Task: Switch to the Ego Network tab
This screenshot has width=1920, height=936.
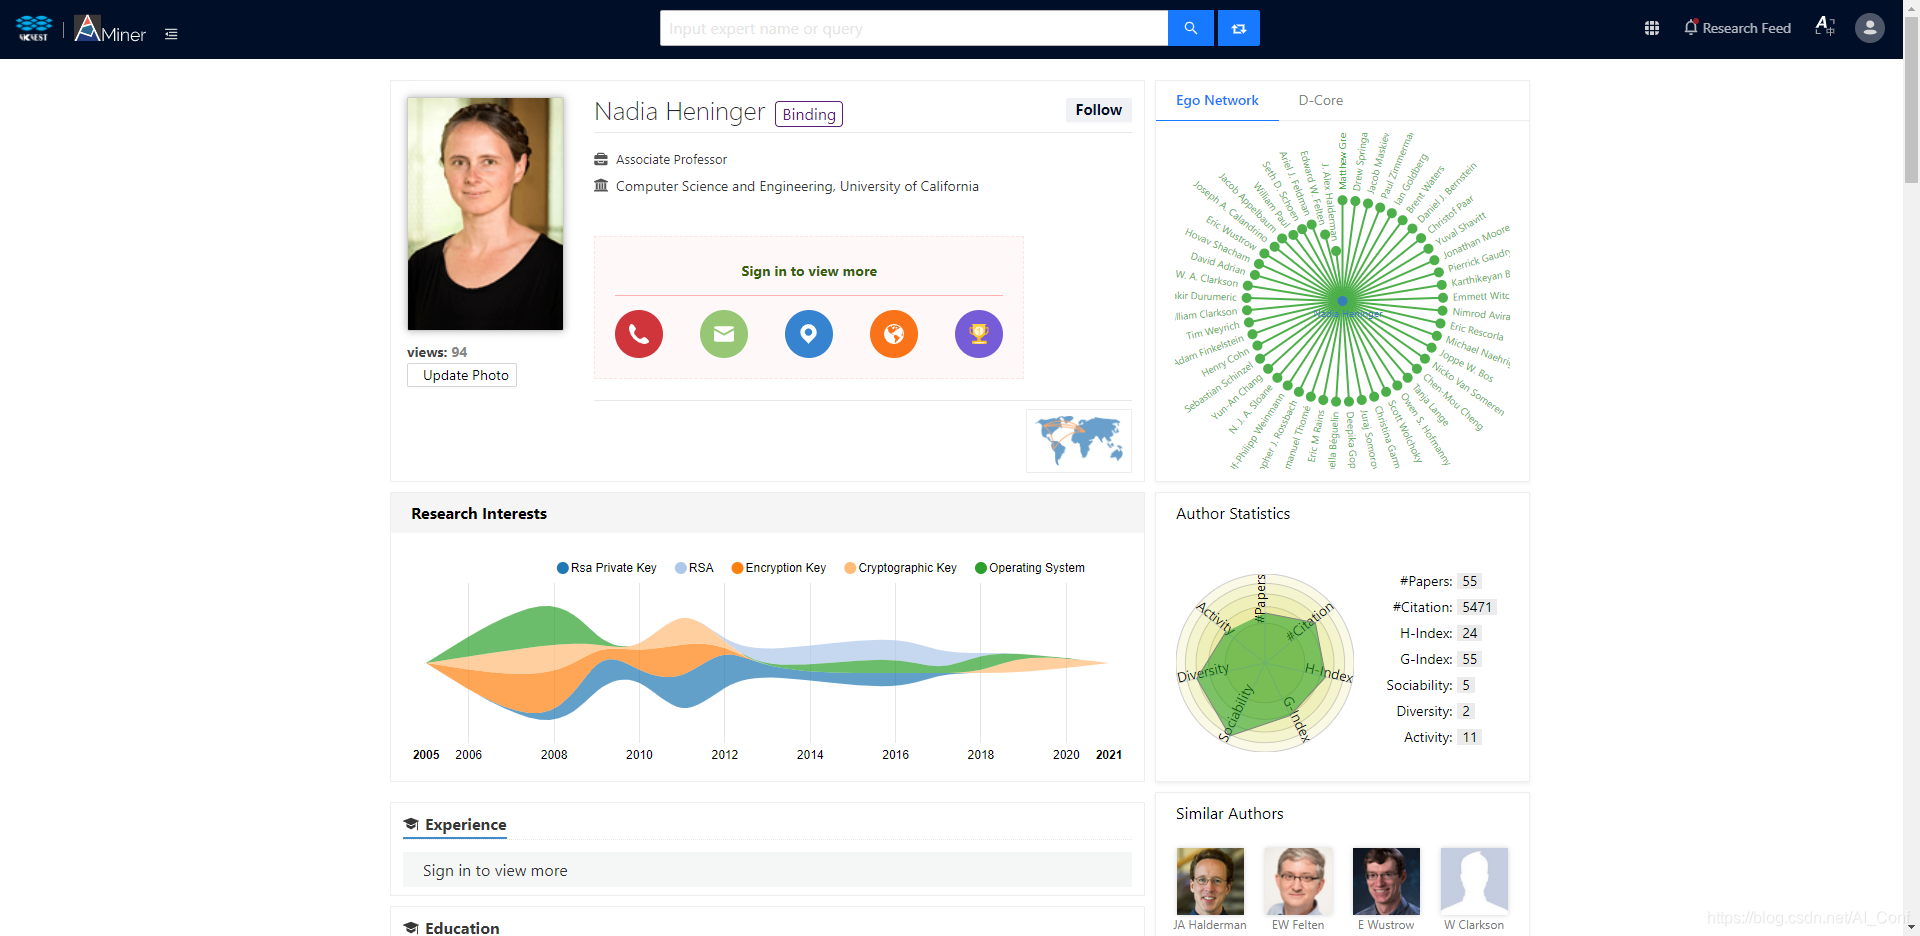Action: tap(1217, 101)
